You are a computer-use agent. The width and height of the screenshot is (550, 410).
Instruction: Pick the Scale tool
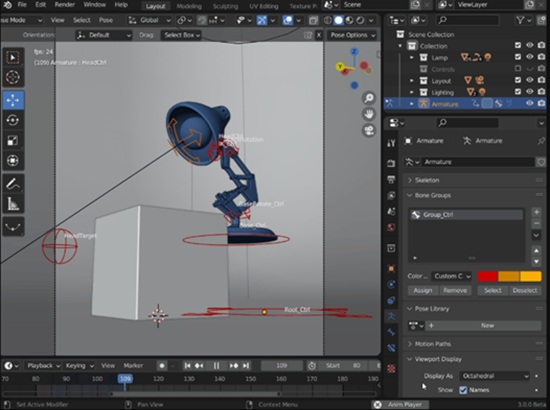tap(13, 141)
